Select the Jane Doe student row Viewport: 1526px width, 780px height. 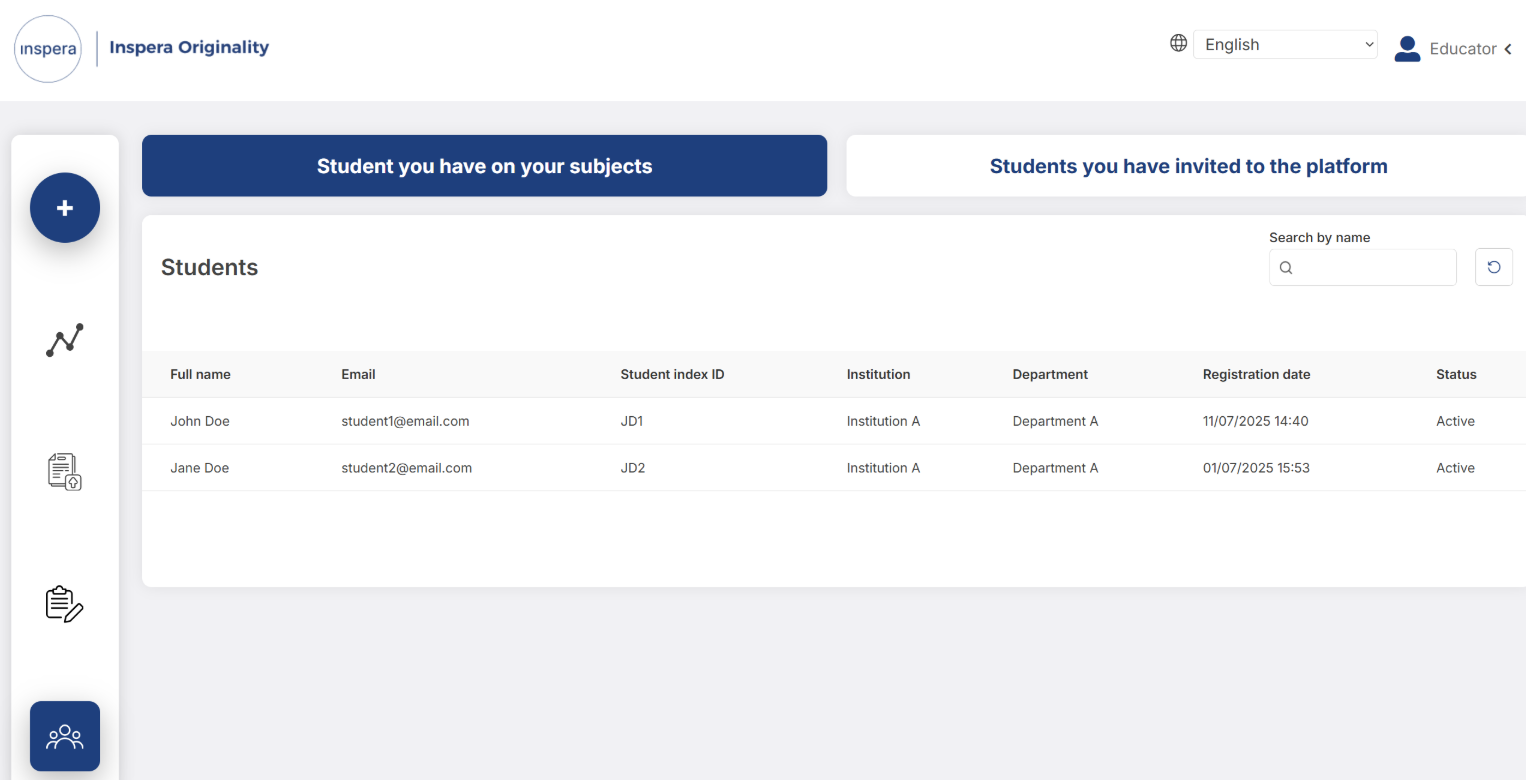pos(200,468)
